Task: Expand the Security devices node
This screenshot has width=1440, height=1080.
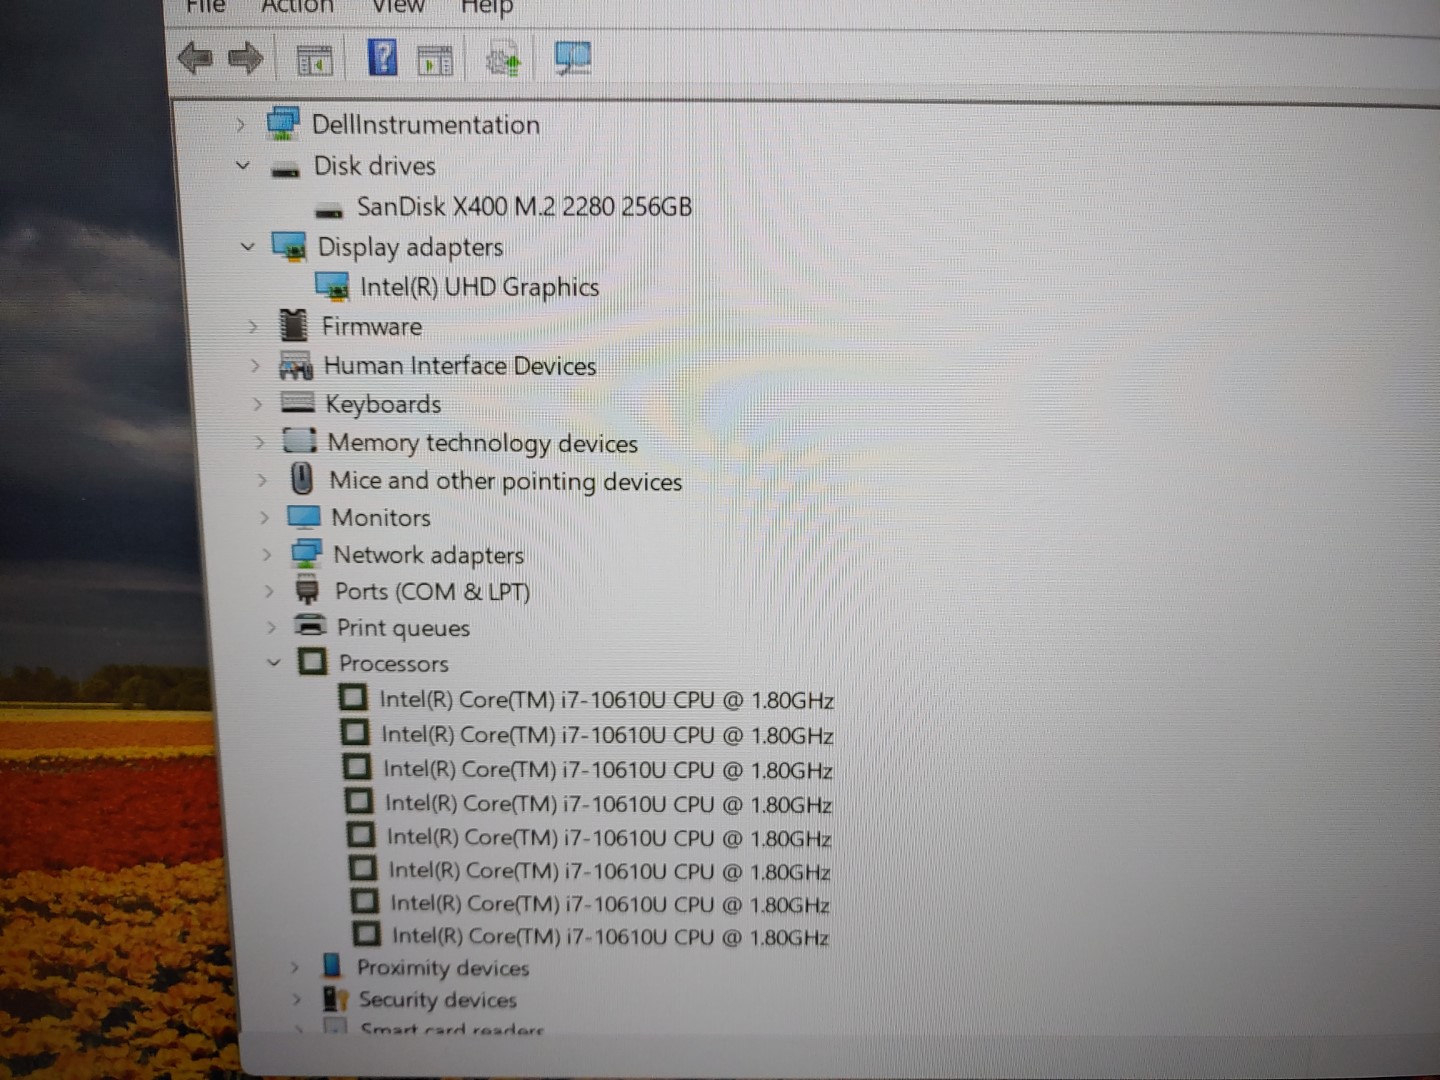Action: click(296, 999)
